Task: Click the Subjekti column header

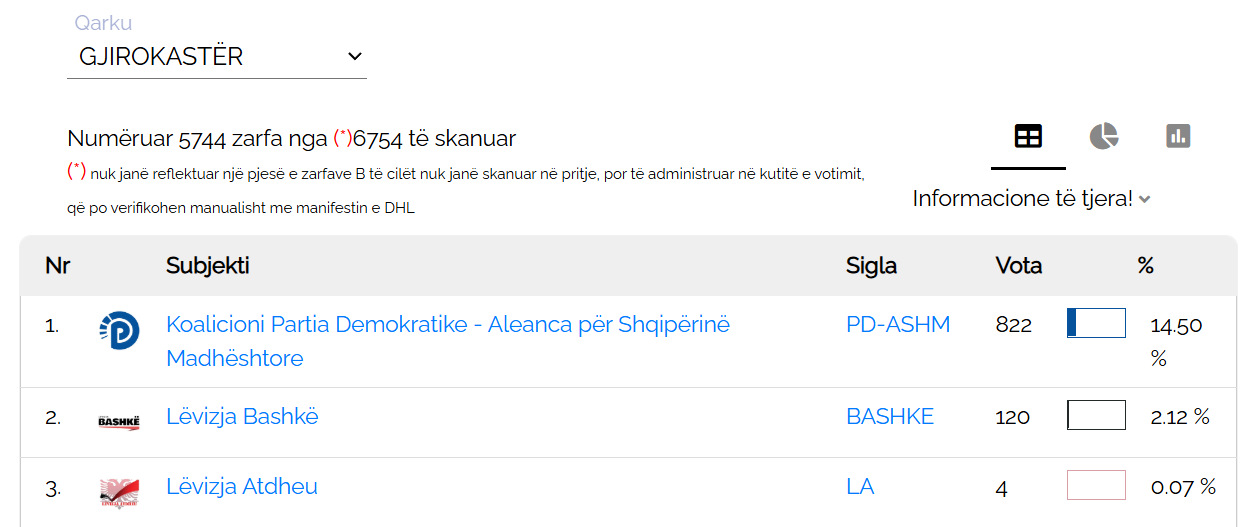Action: coord(208,266)
